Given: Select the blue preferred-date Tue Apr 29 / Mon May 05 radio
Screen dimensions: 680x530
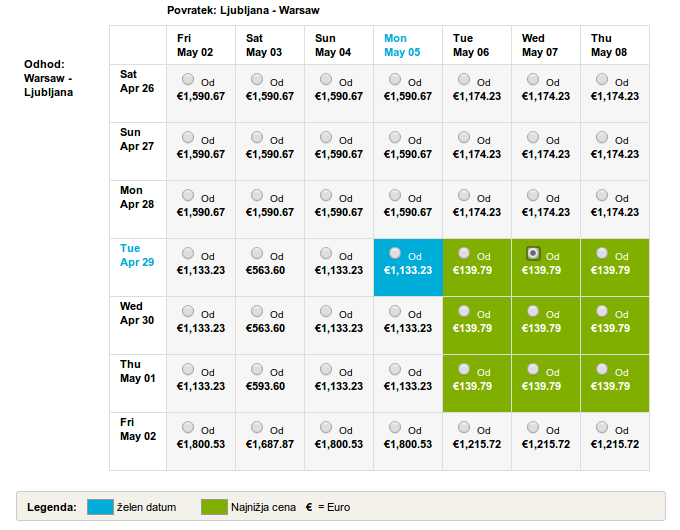Looking at the screenshot, I should click(395, 253).
